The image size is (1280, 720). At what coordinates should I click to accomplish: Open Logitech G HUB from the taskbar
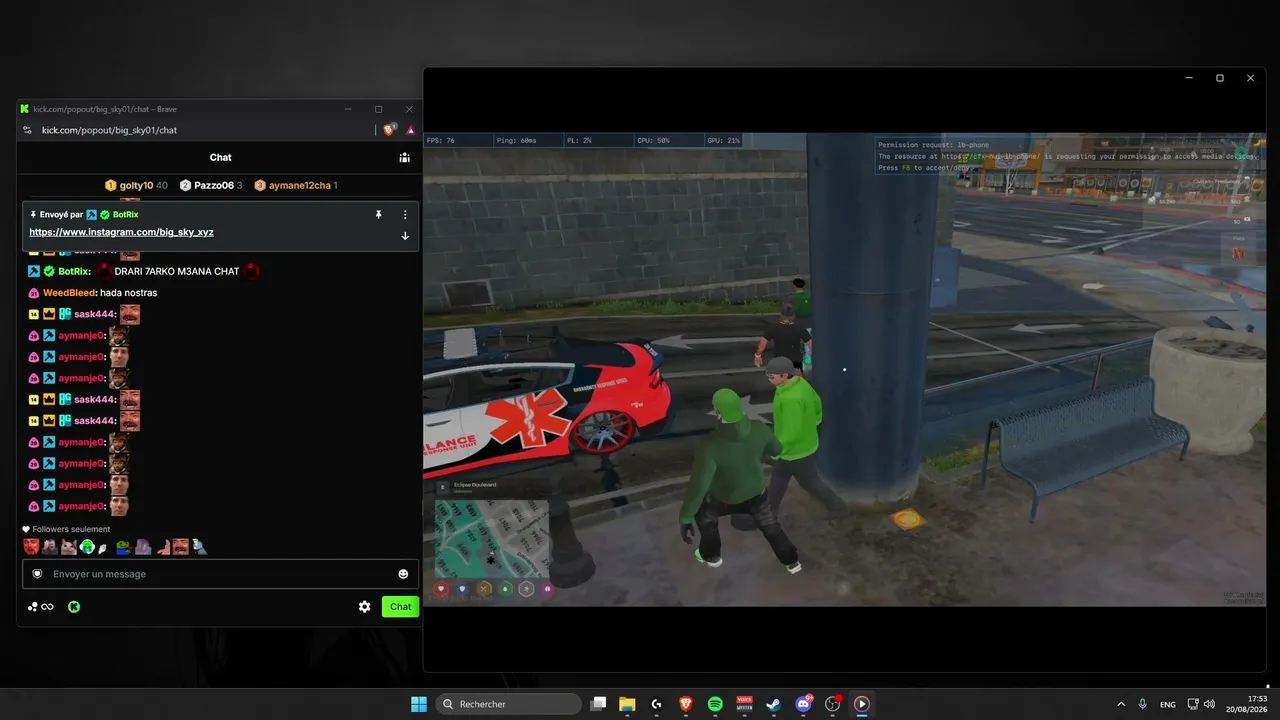(x=656, y=704)
